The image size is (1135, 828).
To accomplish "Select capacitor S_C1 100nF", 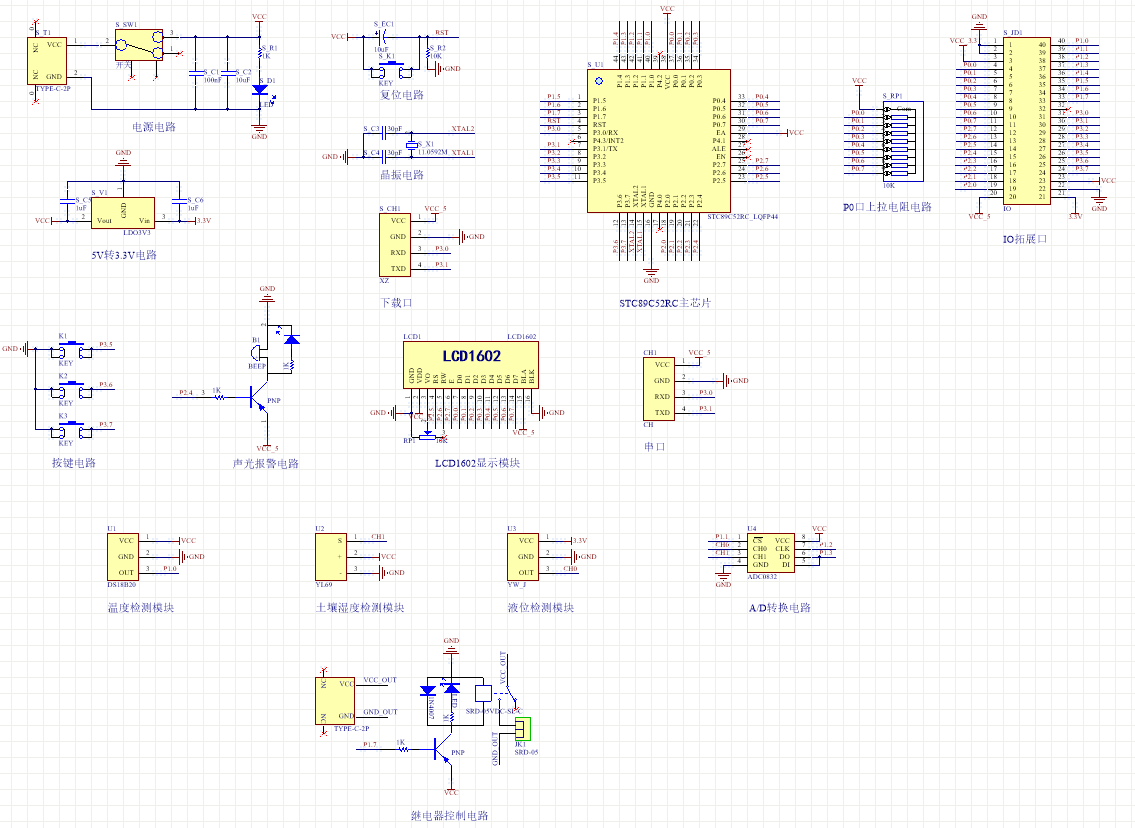I will pos(195,72).
